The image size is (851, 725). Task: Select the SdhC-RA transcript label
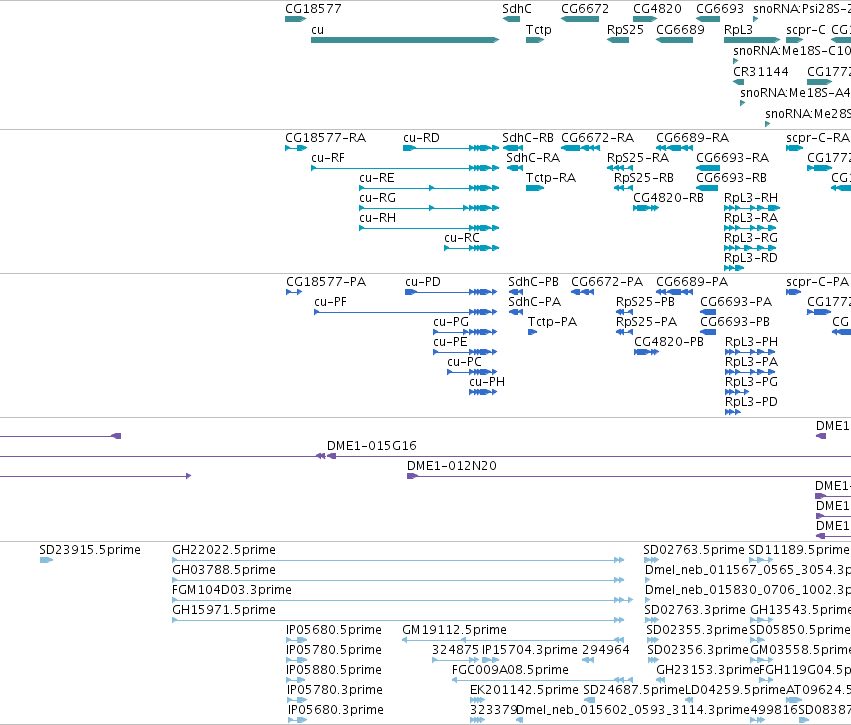click(532, 158)
